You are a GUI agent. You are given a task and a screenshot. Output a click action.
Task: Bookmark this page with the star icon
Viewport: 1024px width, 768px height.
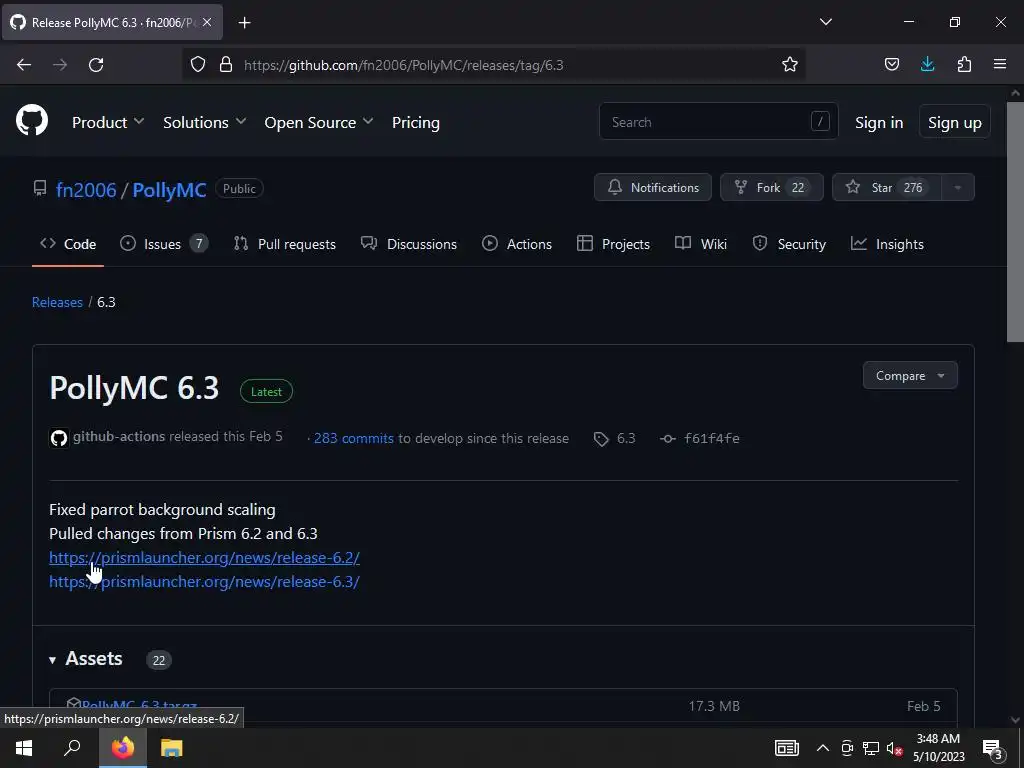(790, 65)
